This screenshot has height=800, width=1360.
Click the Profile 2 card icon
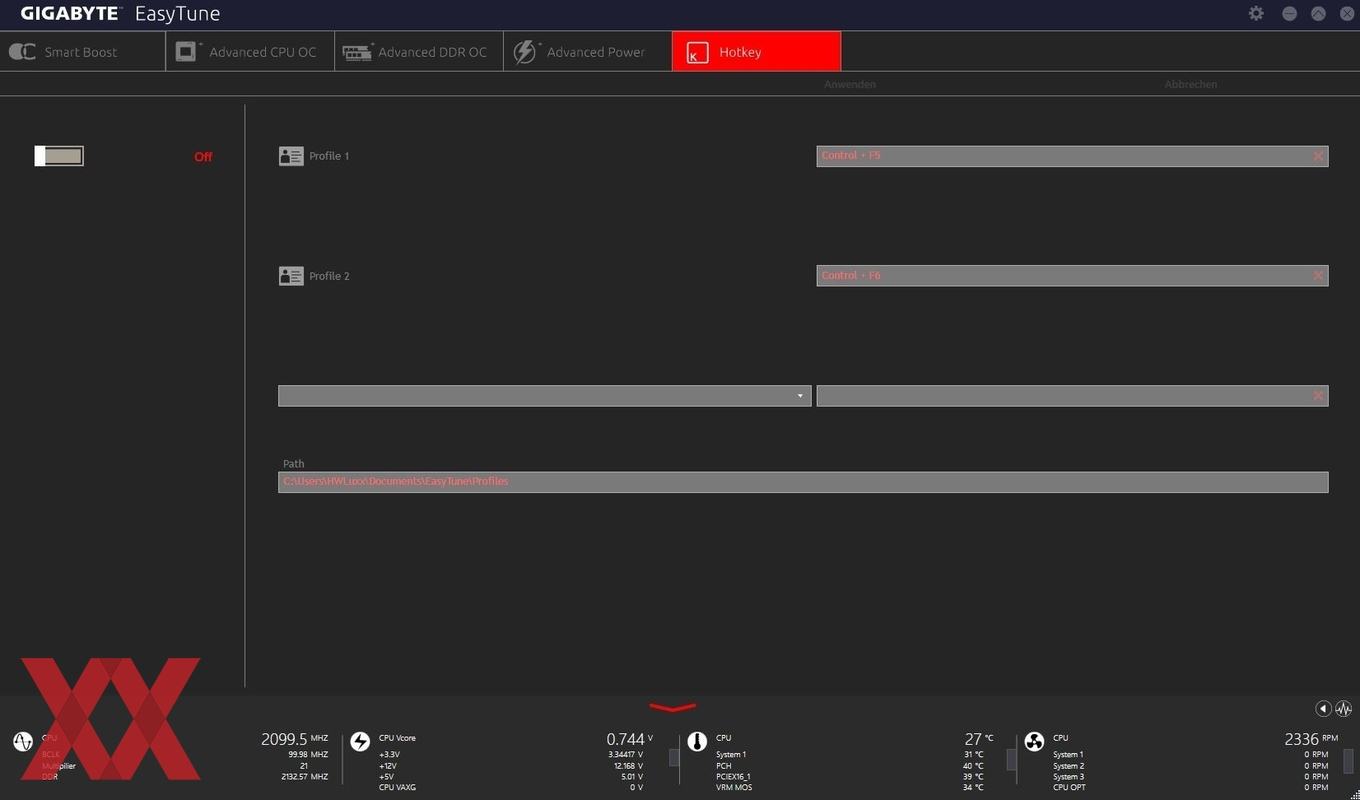pyautogui.click(x=291, y=276)
